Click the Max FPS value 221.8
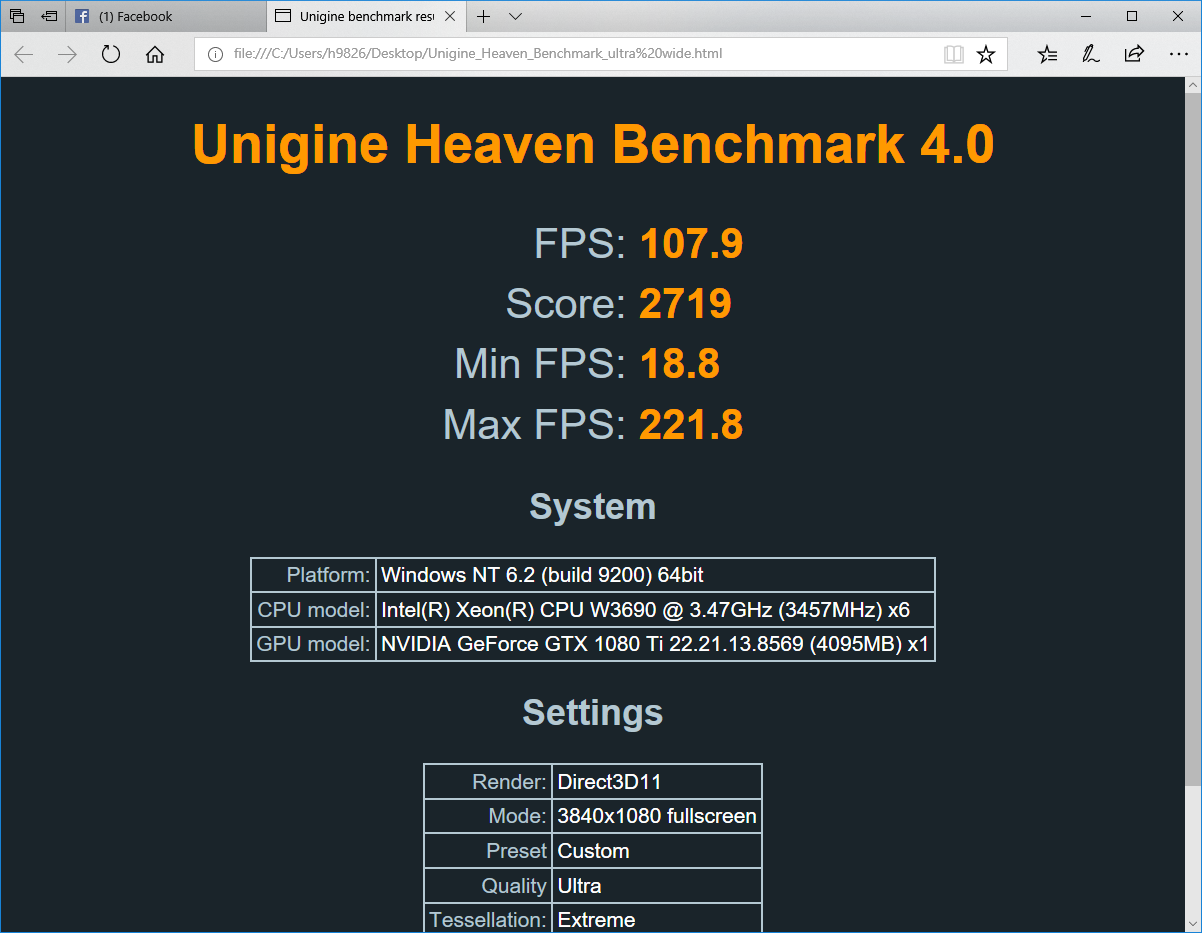Viewport: 1202px width, 933px height. pyautogui.click(x=691, y=425)
